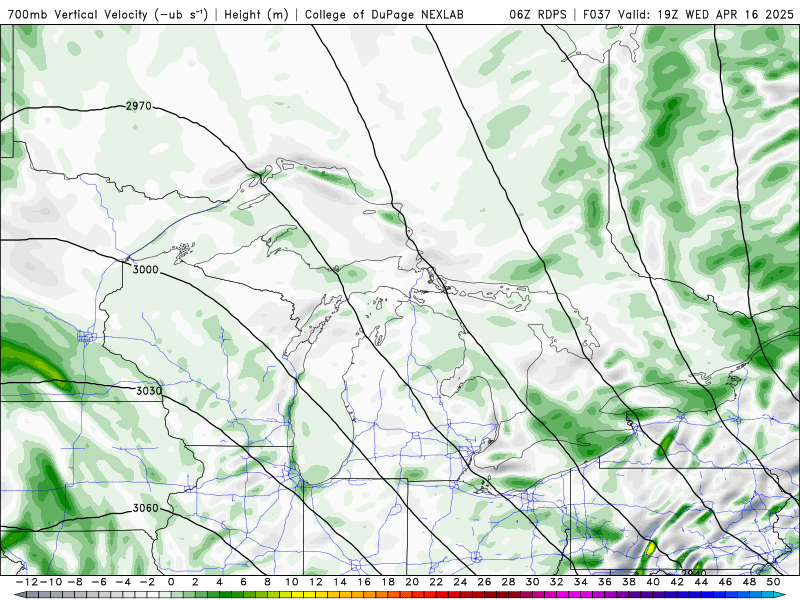This screenshot has width=800, height=600.
Task: Click the 40 colorbar label
Action: click(x=653, y=582)
